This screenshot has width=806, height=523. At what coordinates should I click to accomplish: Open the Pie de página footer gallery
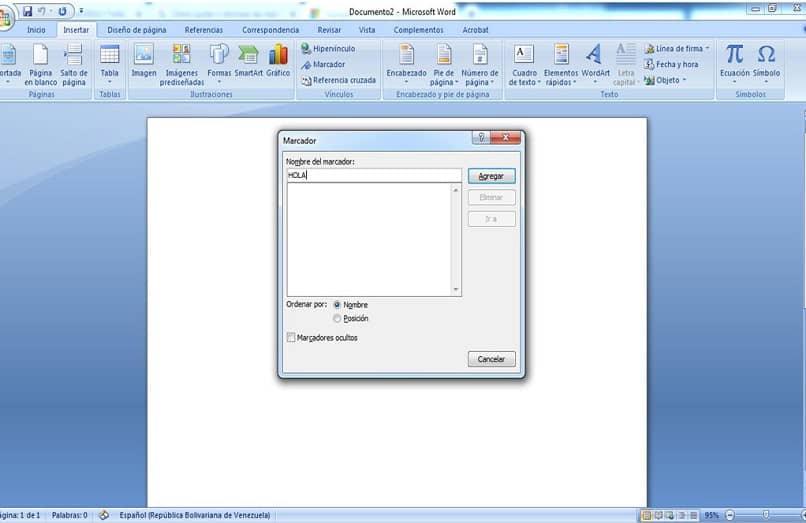(x=444, y=65)
